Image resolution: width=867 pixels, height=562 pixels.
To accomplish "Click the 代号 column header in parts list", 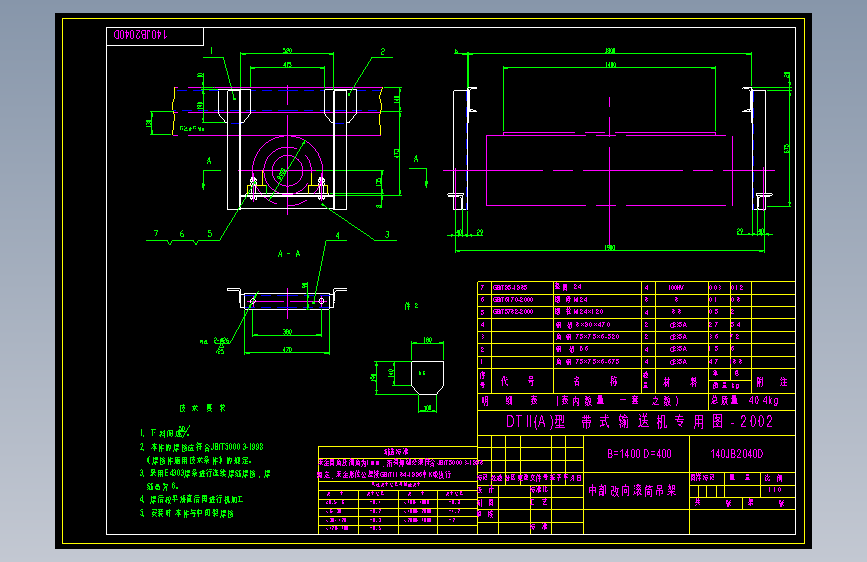I will [518, 382].
